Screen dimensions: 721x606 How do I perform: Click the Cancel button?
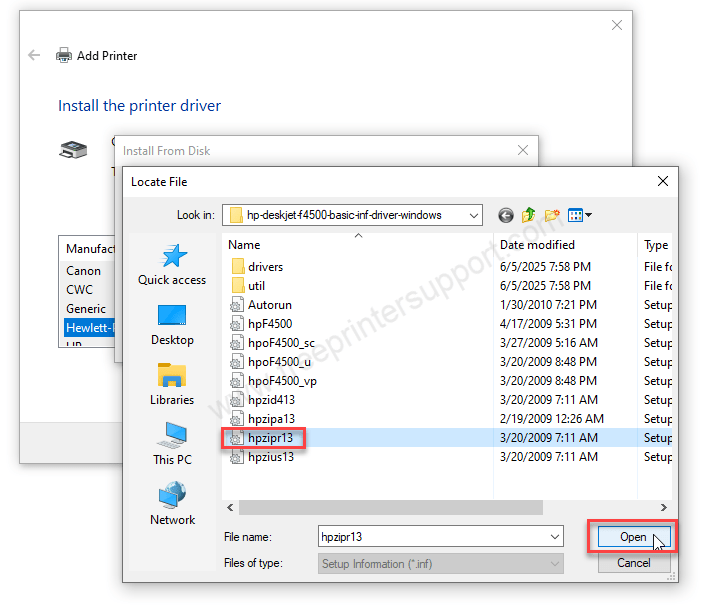(634, 563)
